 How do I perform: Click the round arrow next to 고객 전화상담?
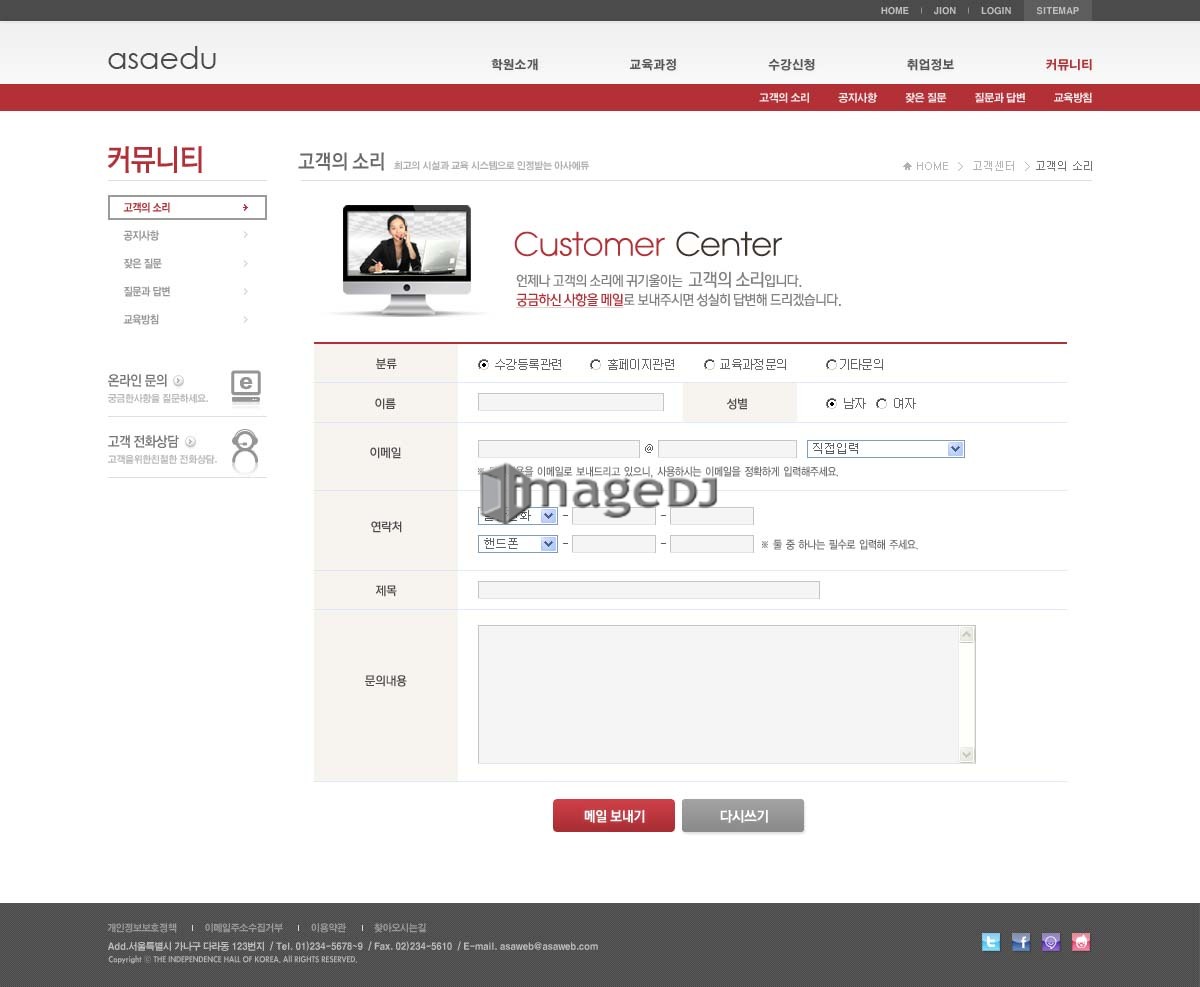tap(190, 441)
